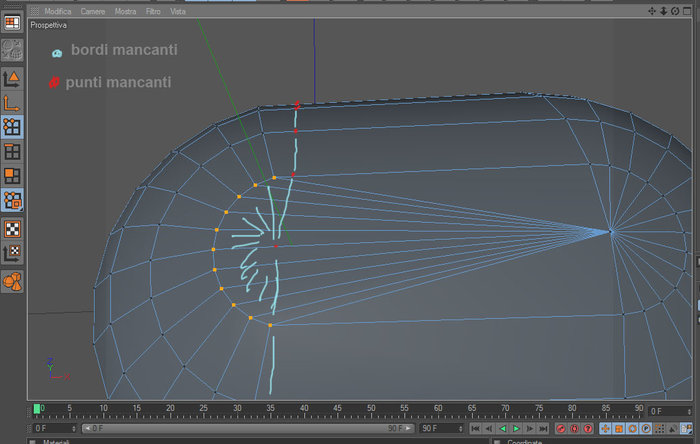
Task: Click the layout icon above the left toolbar
Action: [x=12, y=22]
